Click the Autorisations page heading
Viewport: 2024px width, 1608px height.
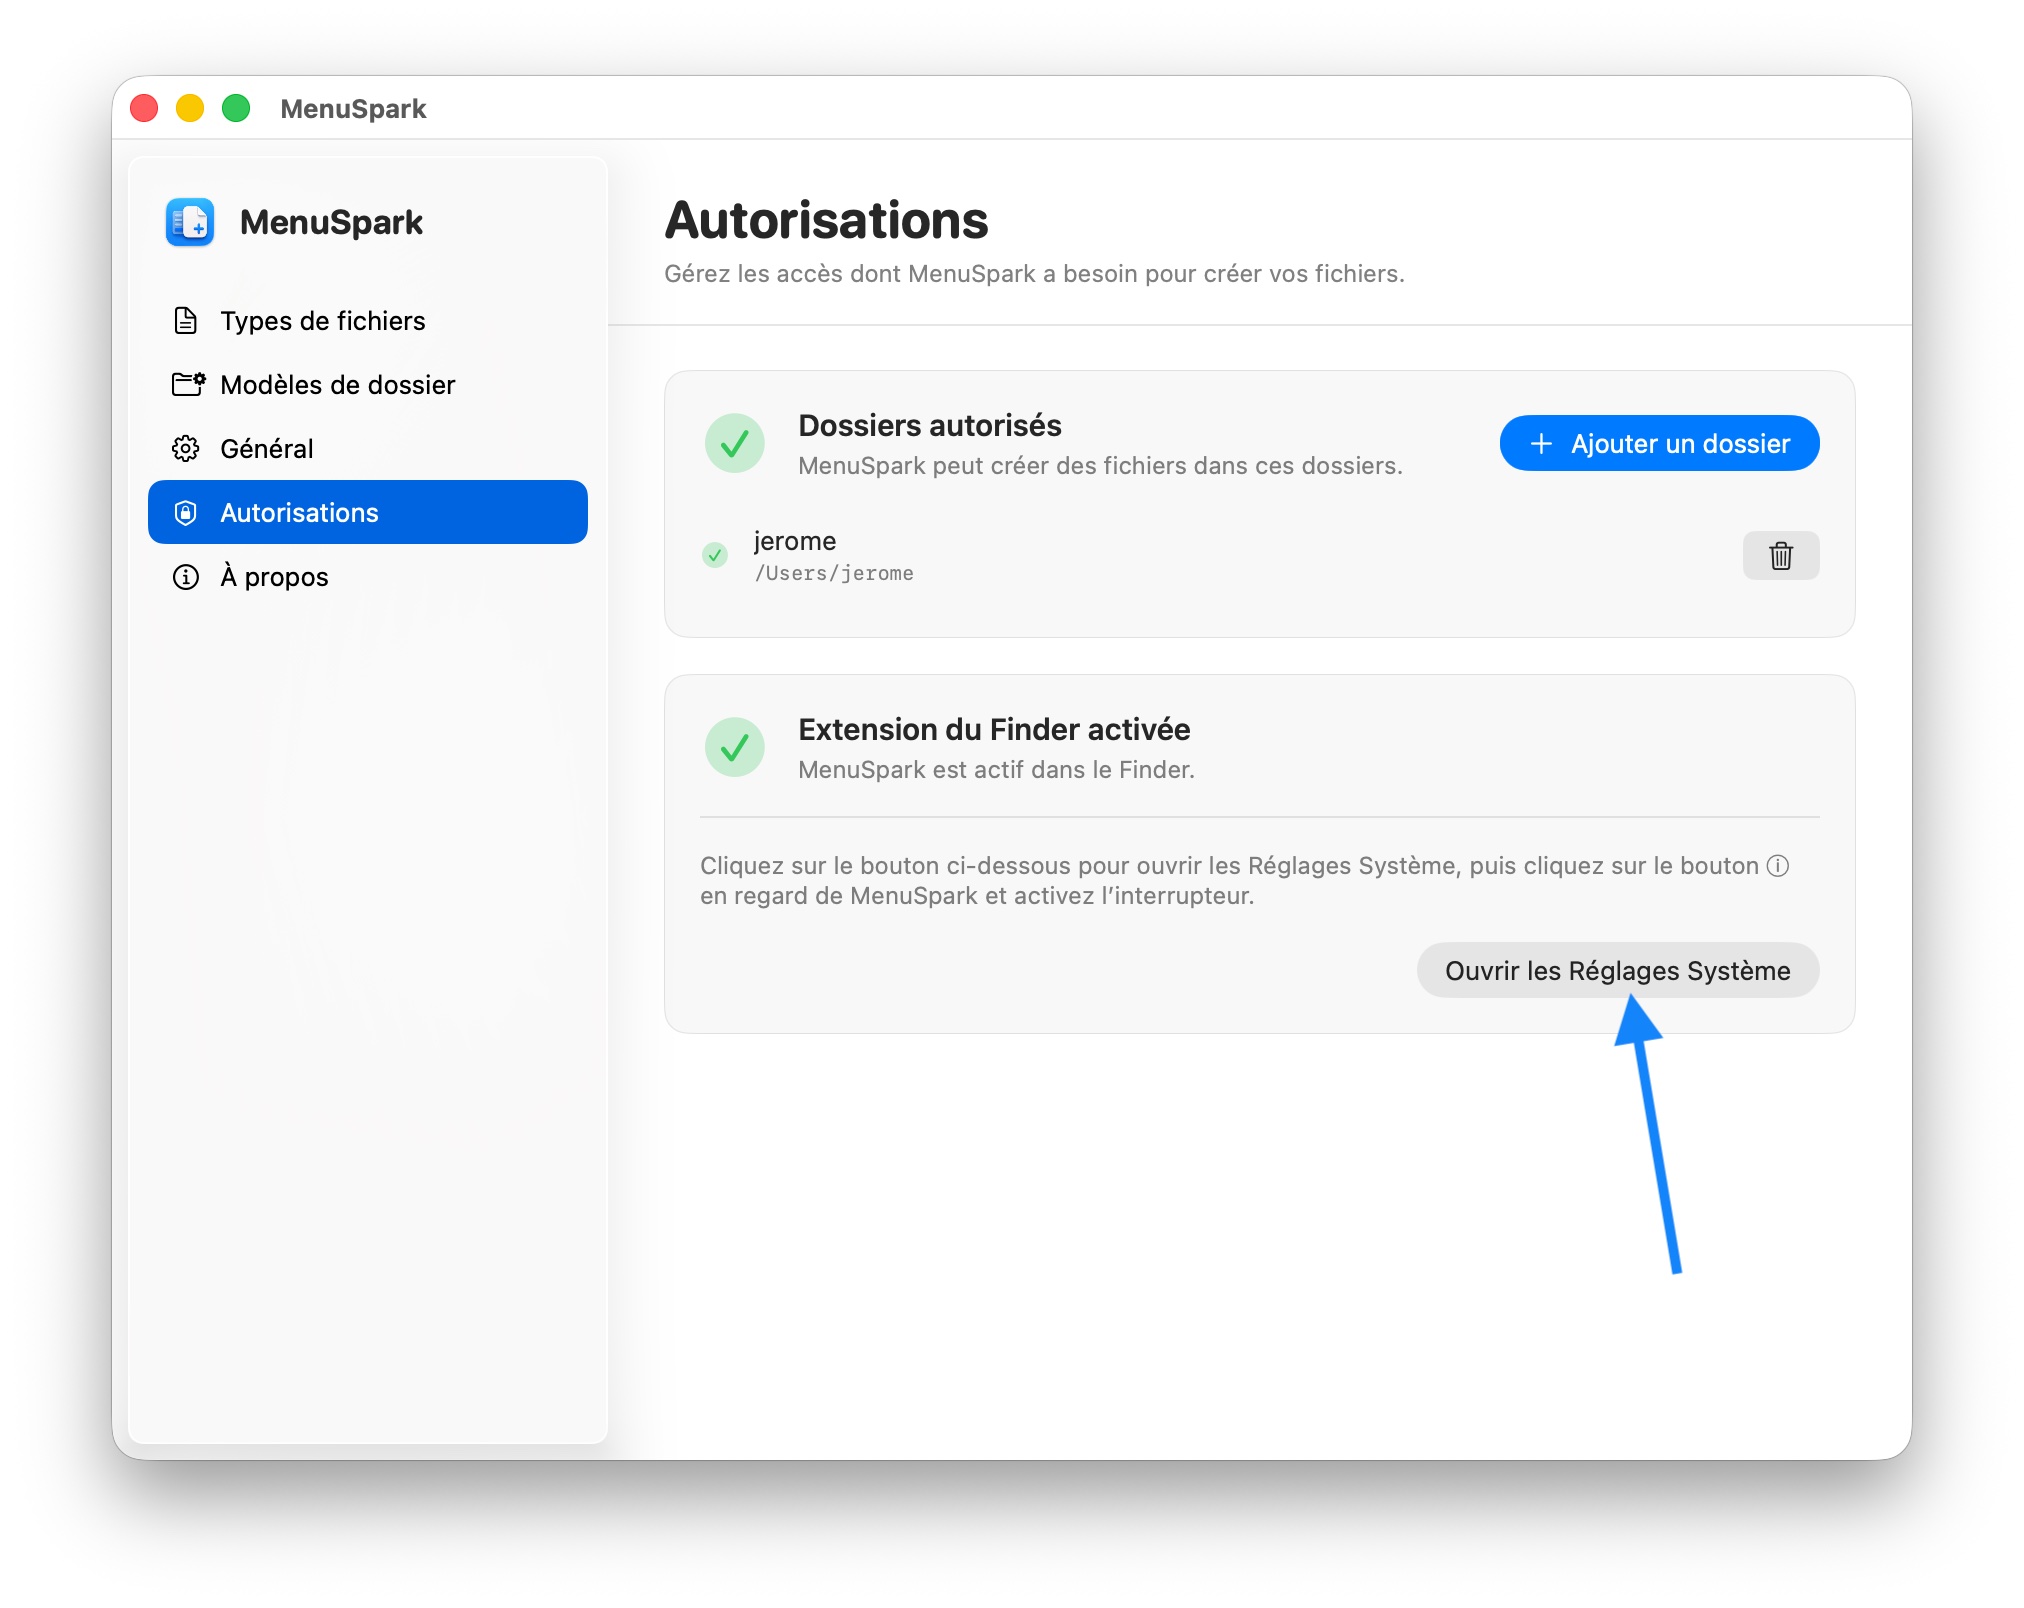pos(827,220)
